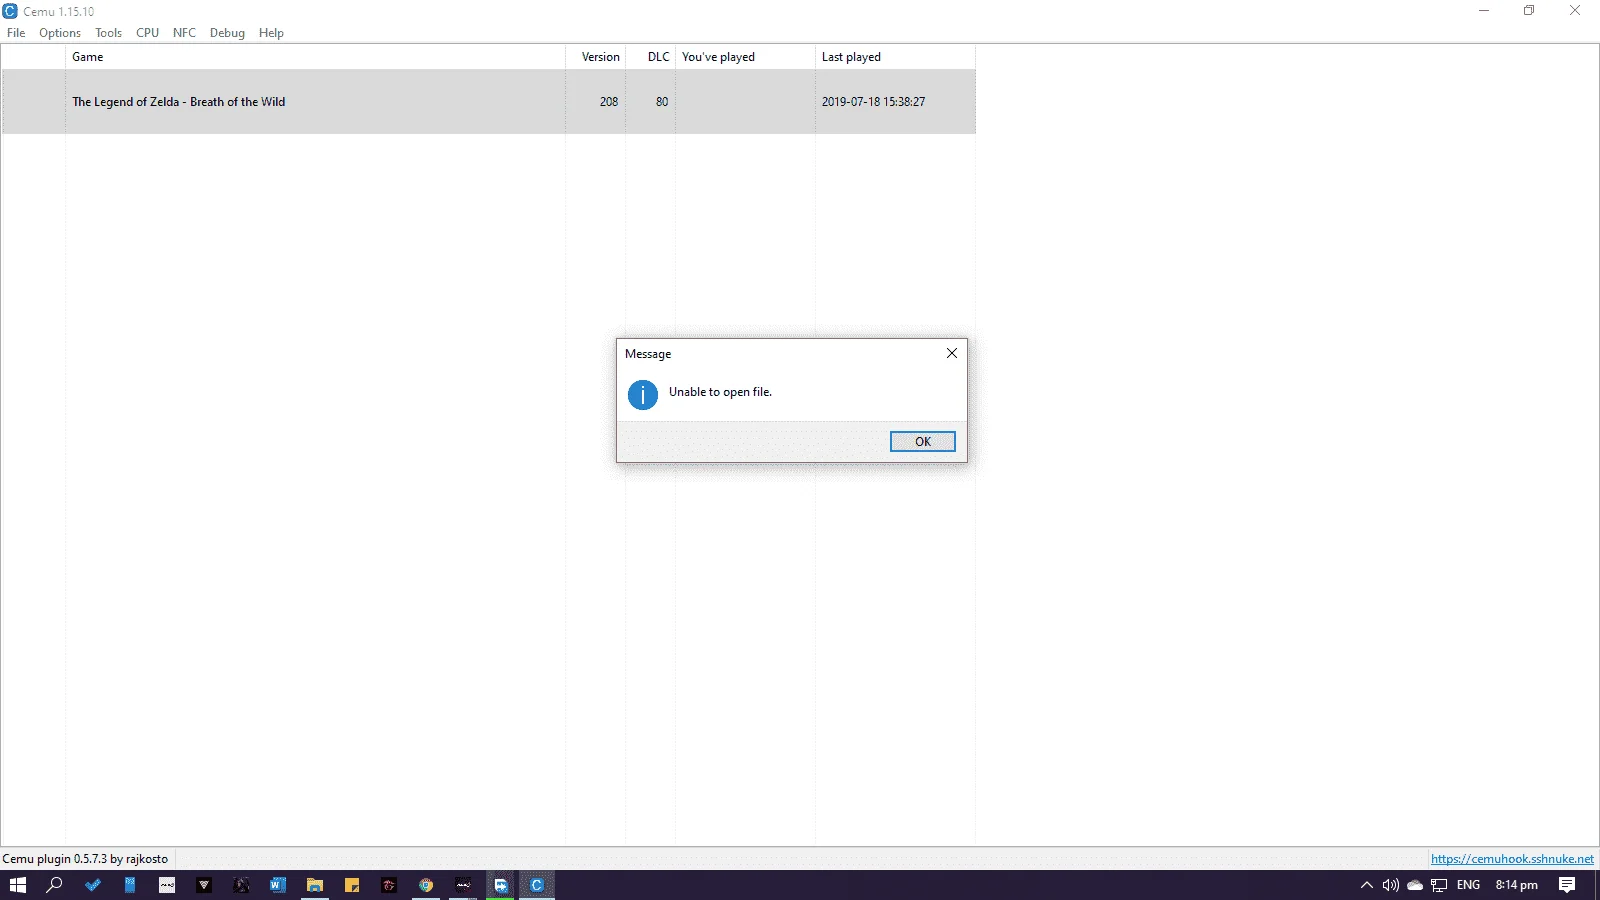Image resolution: width=1600 pixels, height=900 pixels.
Task: Open Google Chrome from the taskbar
Action: point(426,885)
